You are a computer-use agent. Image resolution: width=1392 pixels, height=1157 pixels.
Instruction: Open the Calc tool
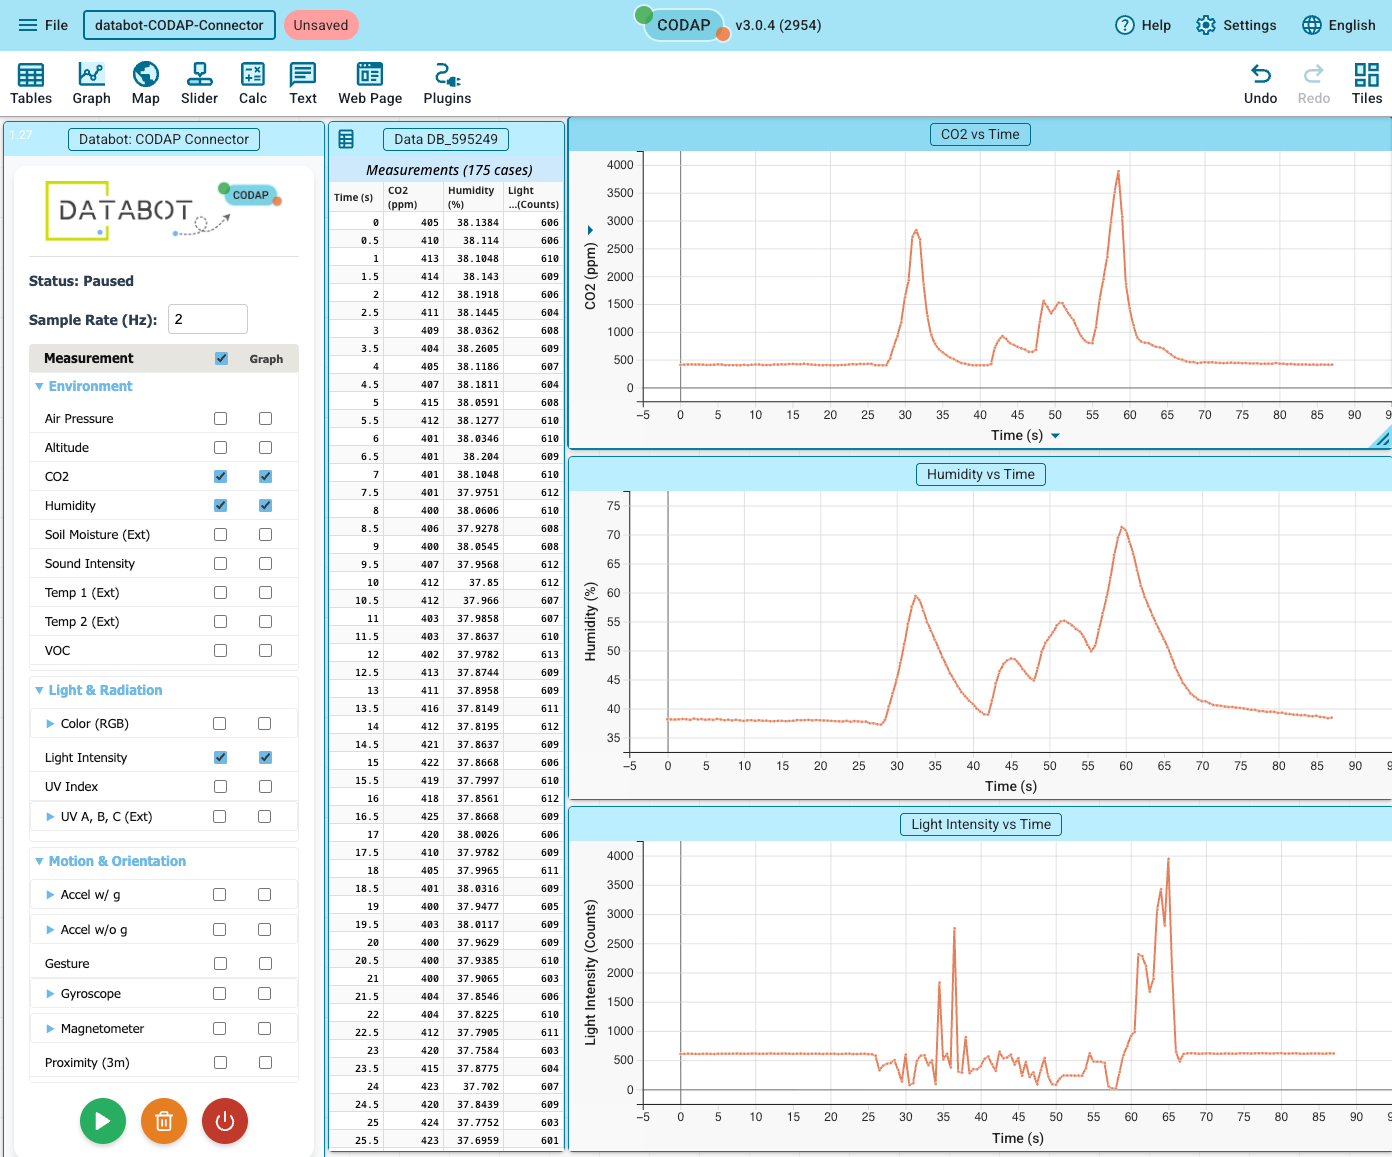click(253, 84)
